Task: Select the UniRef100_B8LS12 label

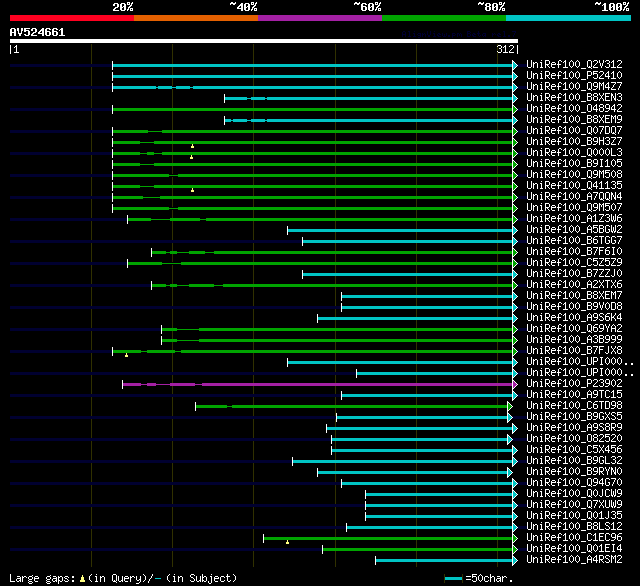Action: [x=574, y=527]
